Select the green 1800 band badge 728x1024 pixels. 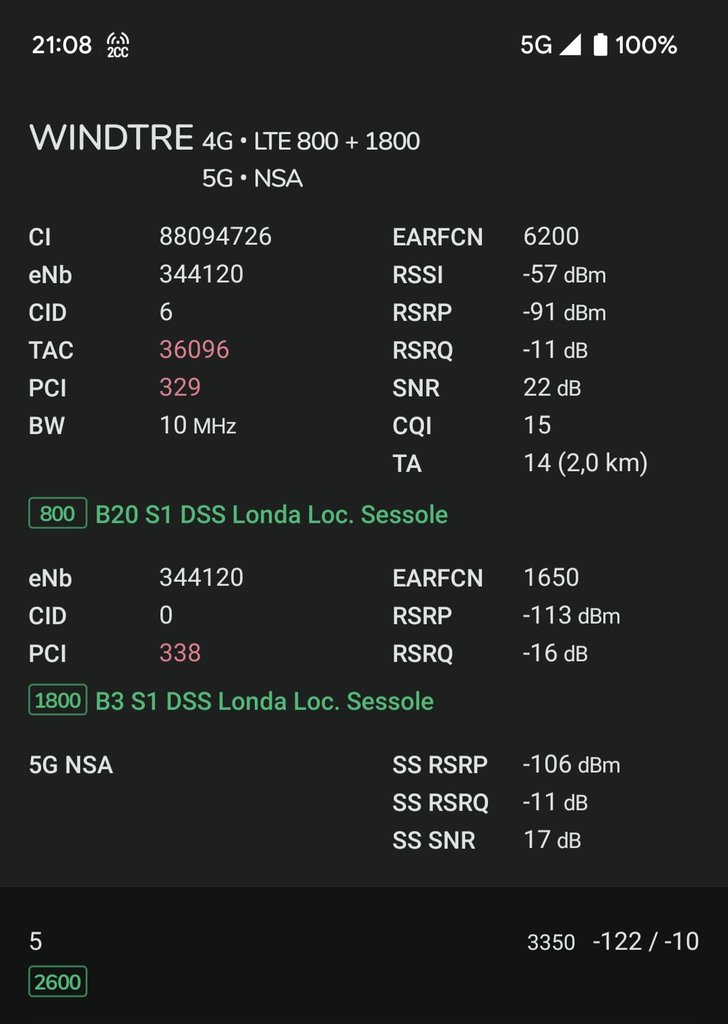(x=57, y=700)
